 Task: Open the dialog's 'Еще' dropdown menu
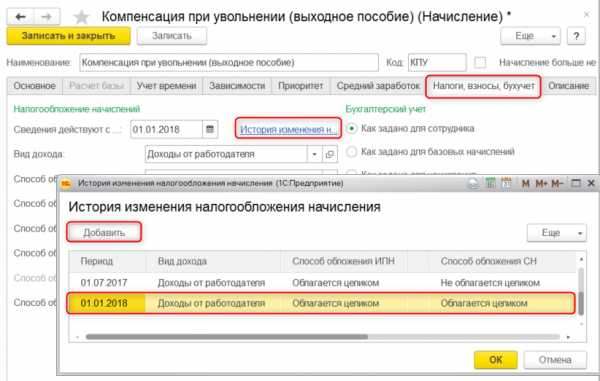point(556,233)
